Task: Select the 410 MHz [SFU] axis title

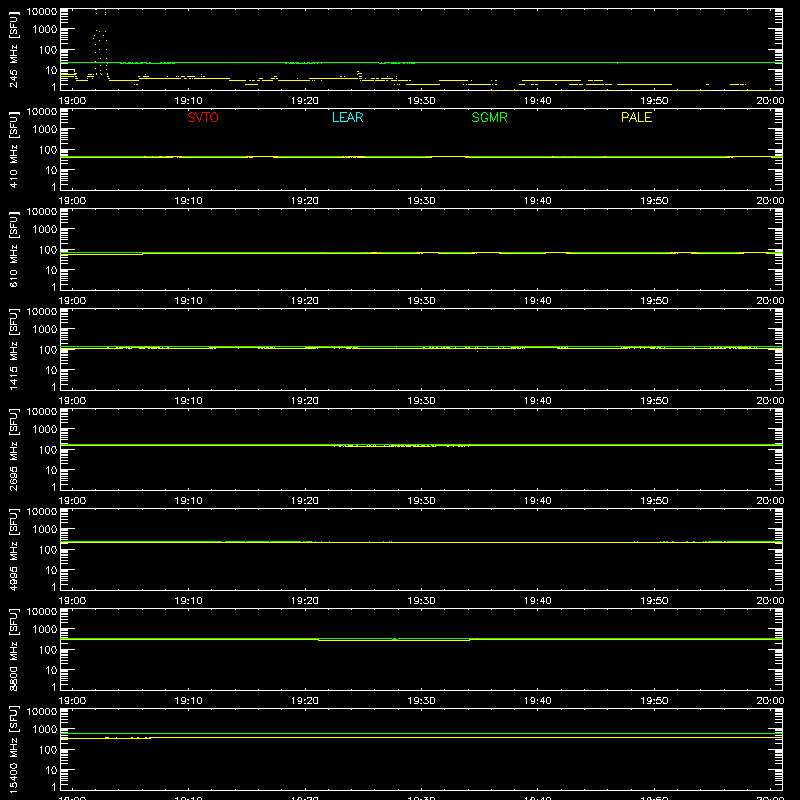Action: point(13,149)
